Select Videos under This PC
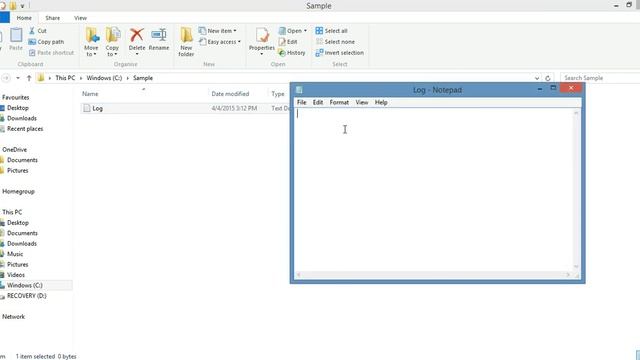The width and height of the screenshot is (640, 360). [x=16, y=275]
